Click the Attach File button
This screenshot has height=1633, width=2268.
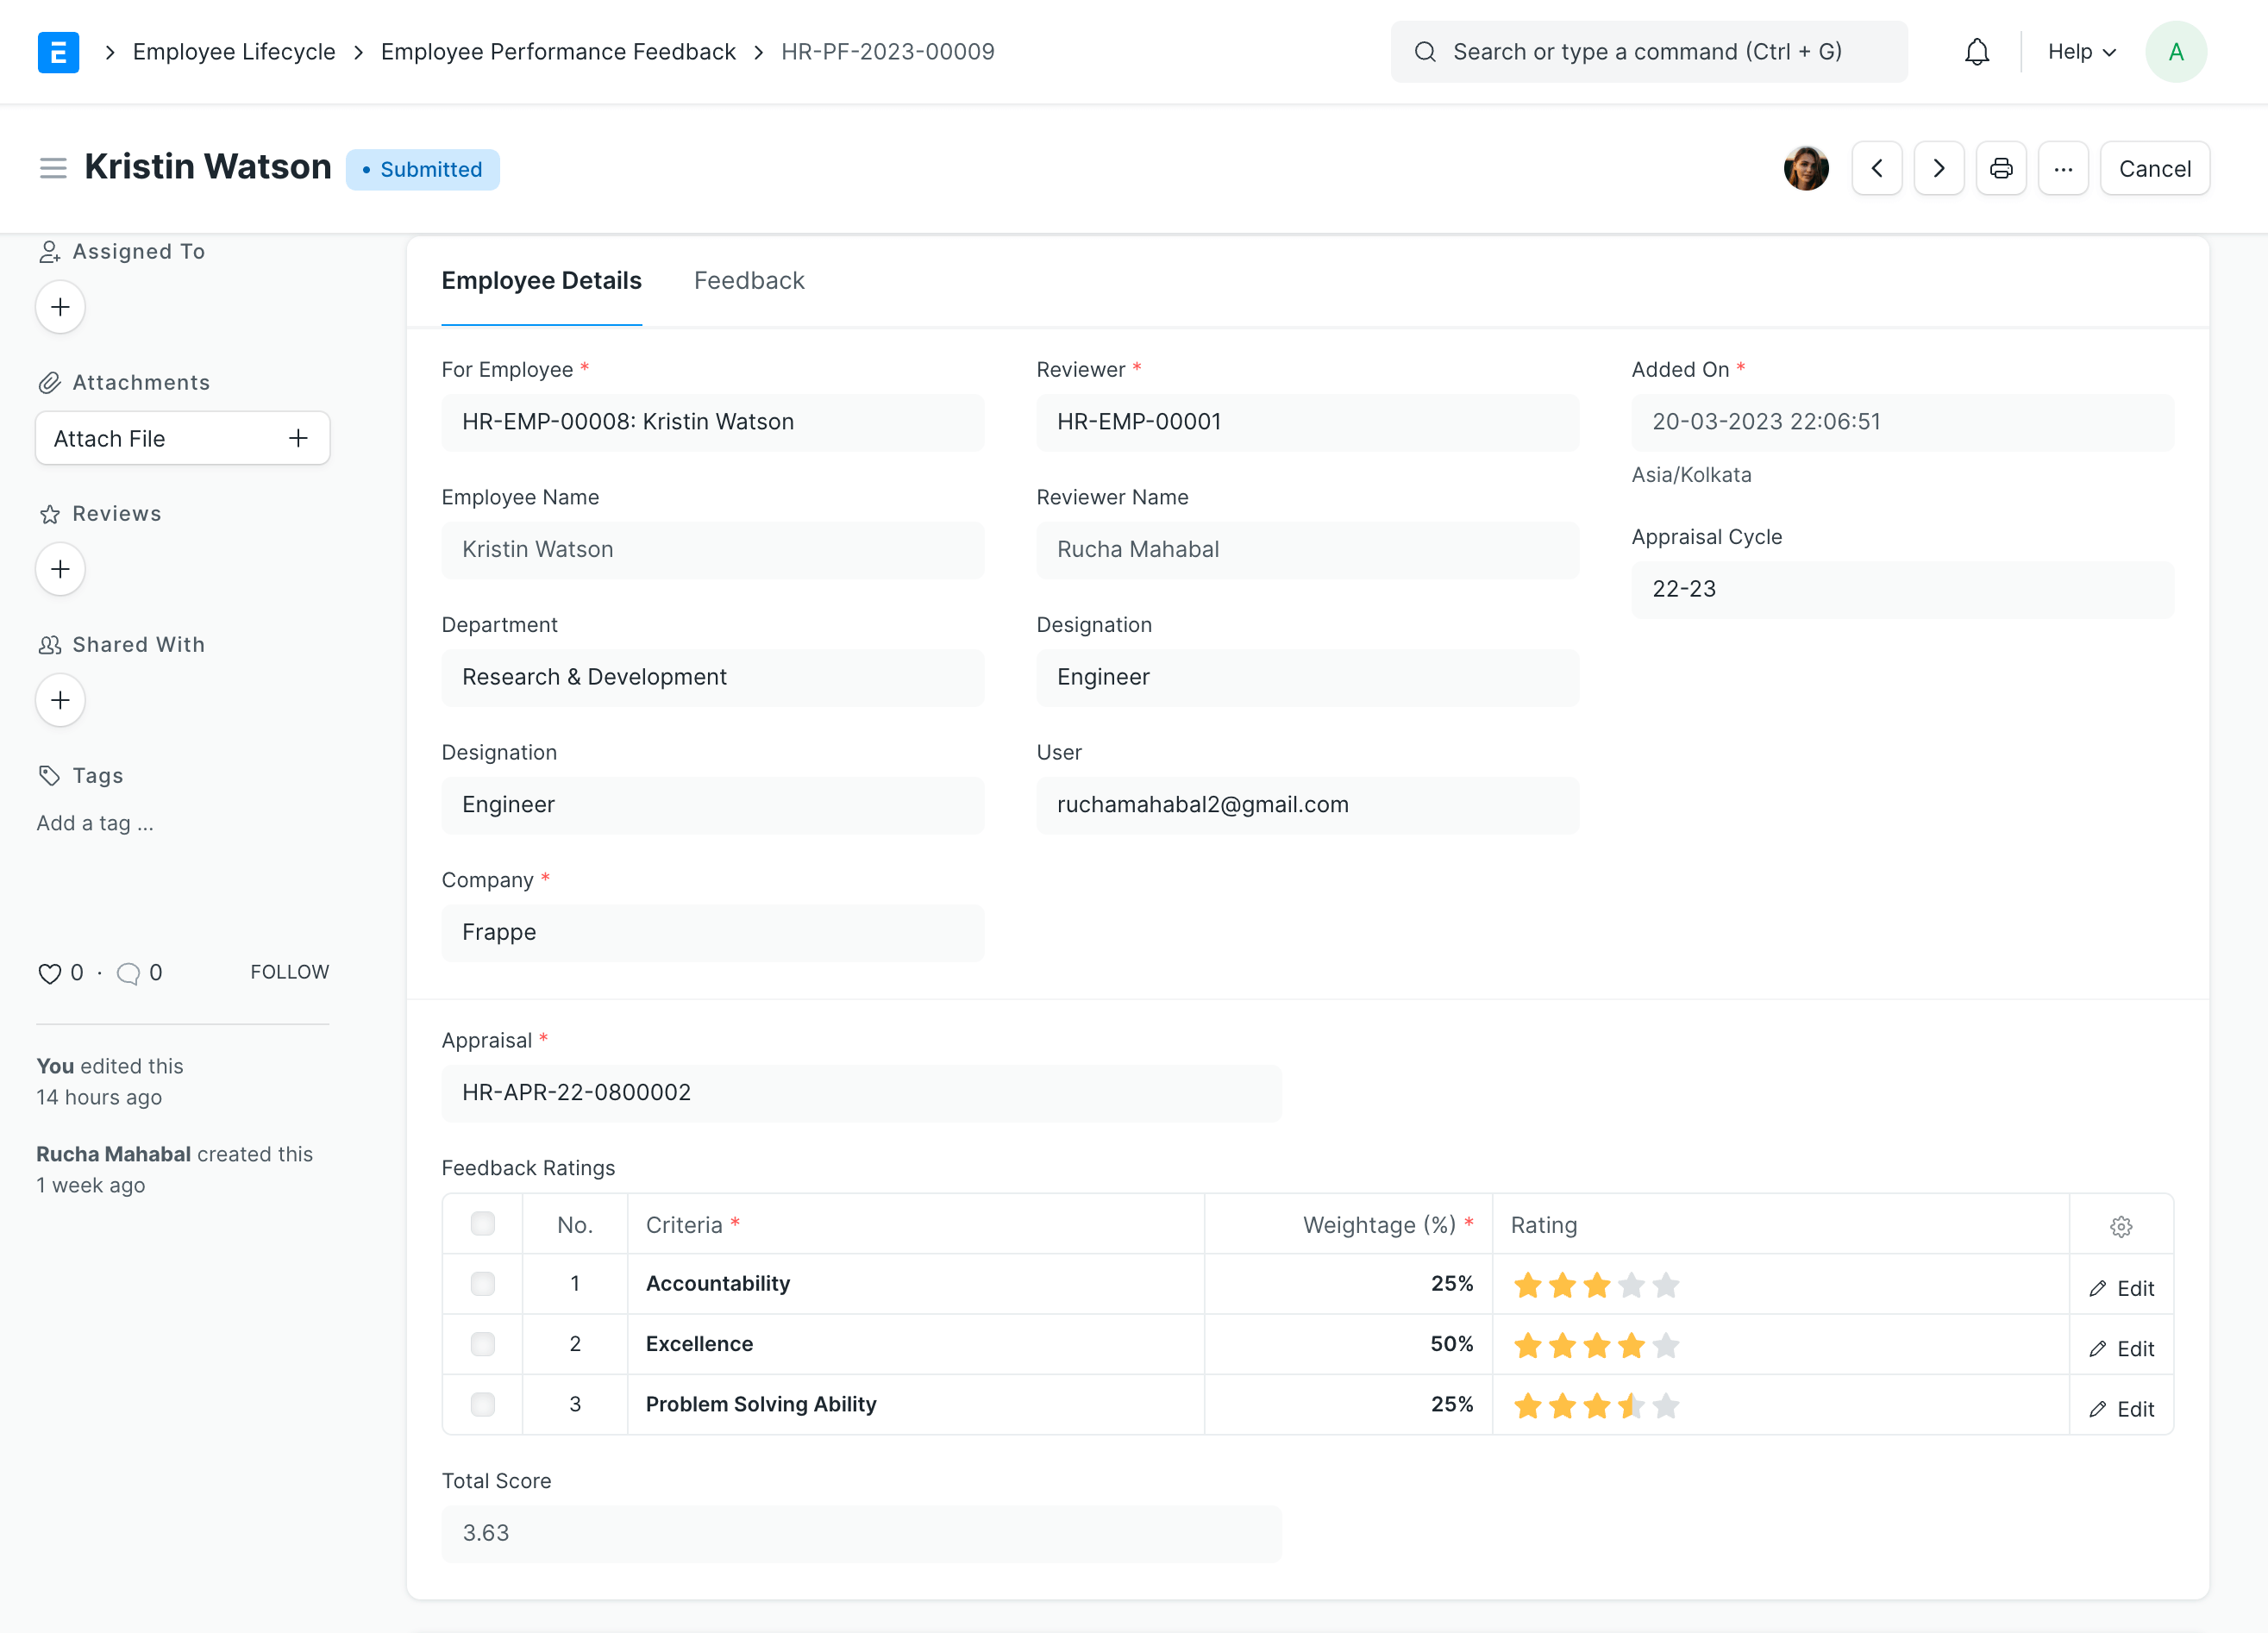click(x=183, y=438)
